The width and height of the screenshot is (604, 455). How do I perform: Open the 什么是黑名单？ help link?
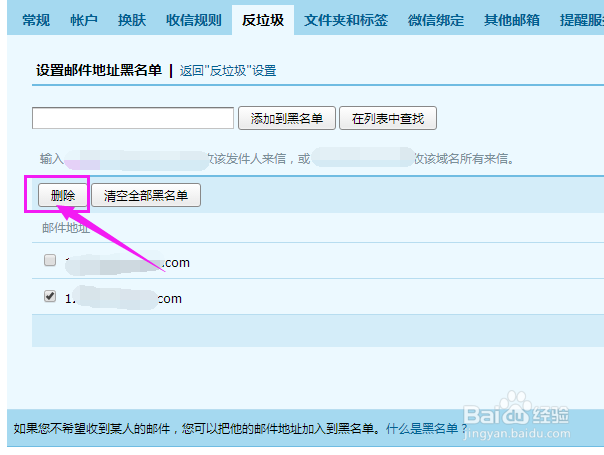coord(426,428)
